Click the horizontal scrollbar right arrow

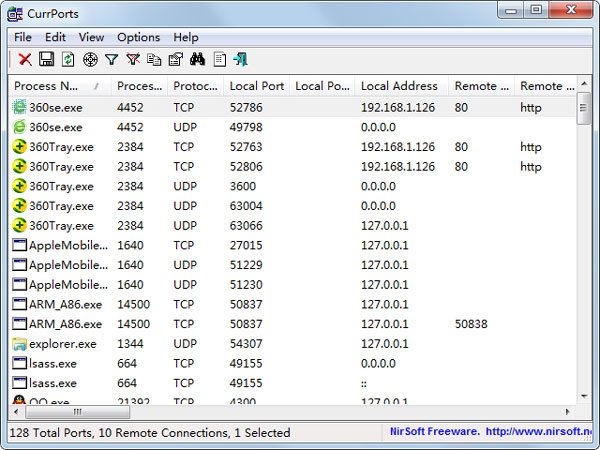[x=567, y=412]
